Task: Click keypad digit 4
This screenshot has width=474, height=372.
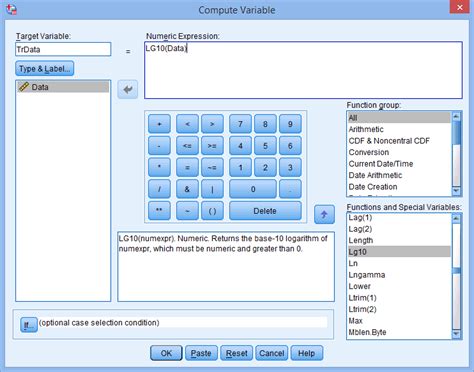Action: point(240,146)
